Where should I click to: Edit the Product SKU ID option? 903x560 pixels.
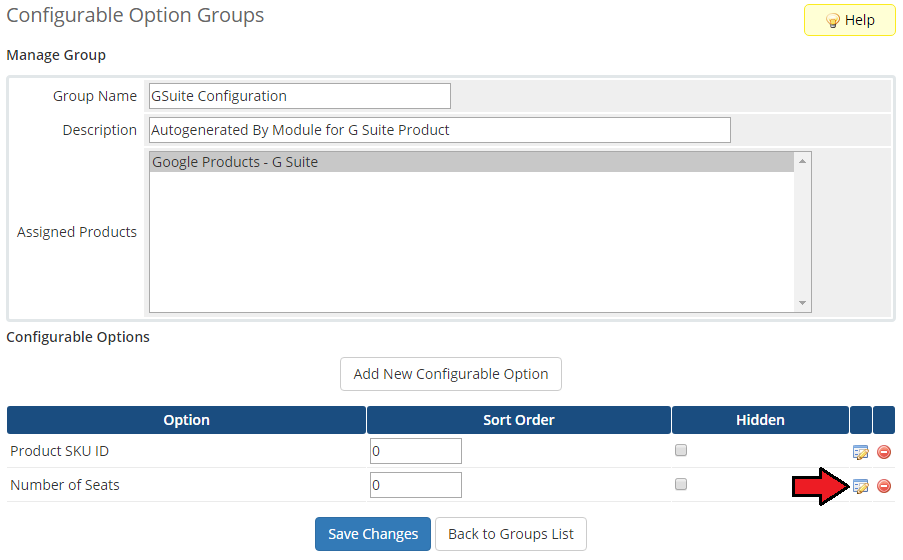pyautogui.click(x=860, y=452)
